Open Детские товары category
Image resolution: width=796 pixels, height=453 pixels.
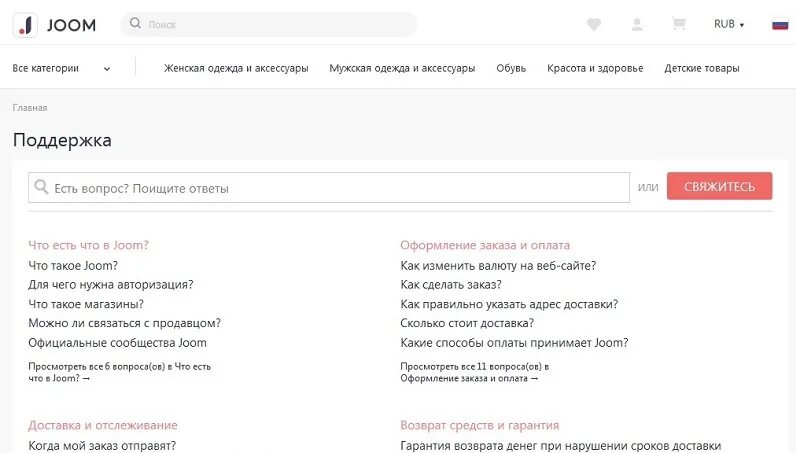click(x=702, y=68)
